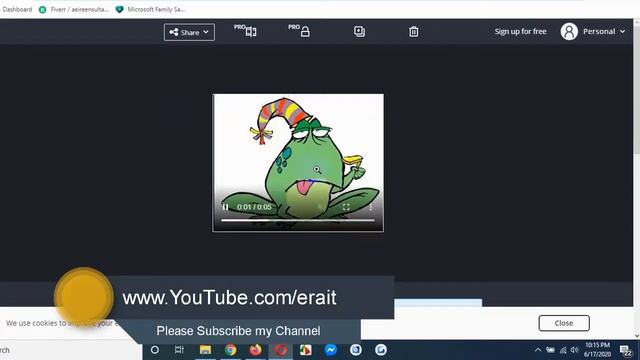Open Messenger from taskbar
Screen dimensions: 640x360
click(331, 350)
